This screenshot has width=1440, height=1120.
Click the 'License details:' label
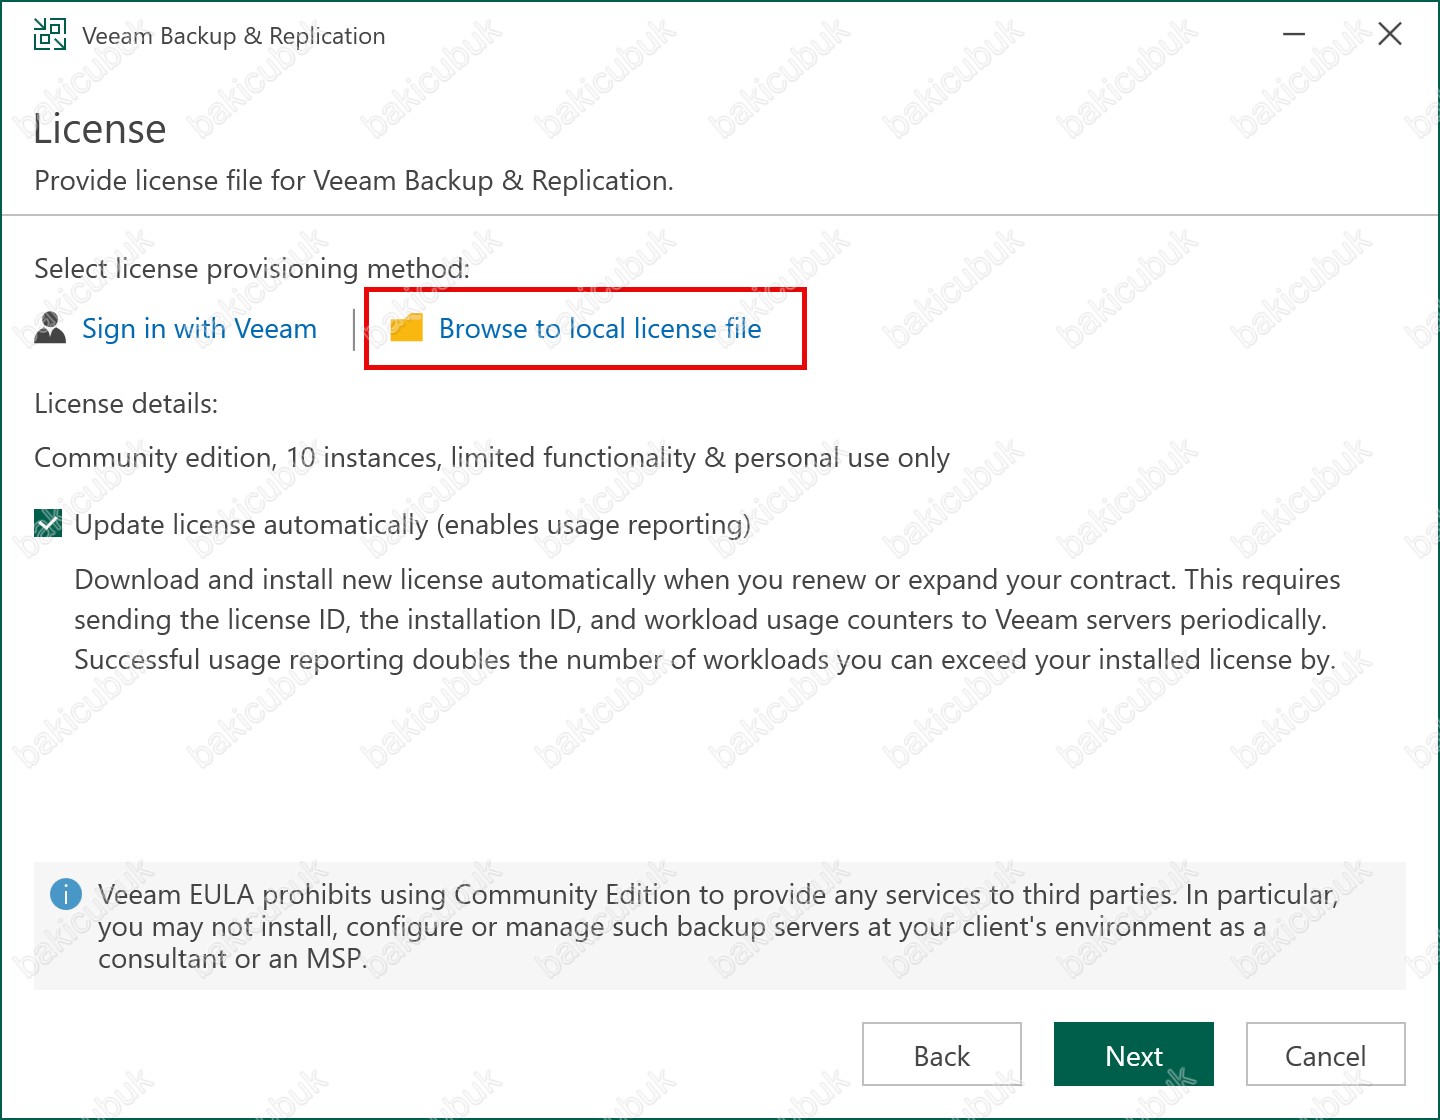tap(126, 404)
